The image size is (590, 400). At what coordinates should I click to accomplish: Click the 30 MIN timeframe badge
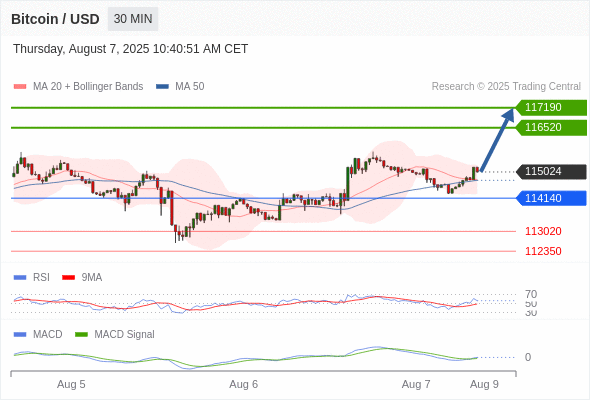[133, 19]
